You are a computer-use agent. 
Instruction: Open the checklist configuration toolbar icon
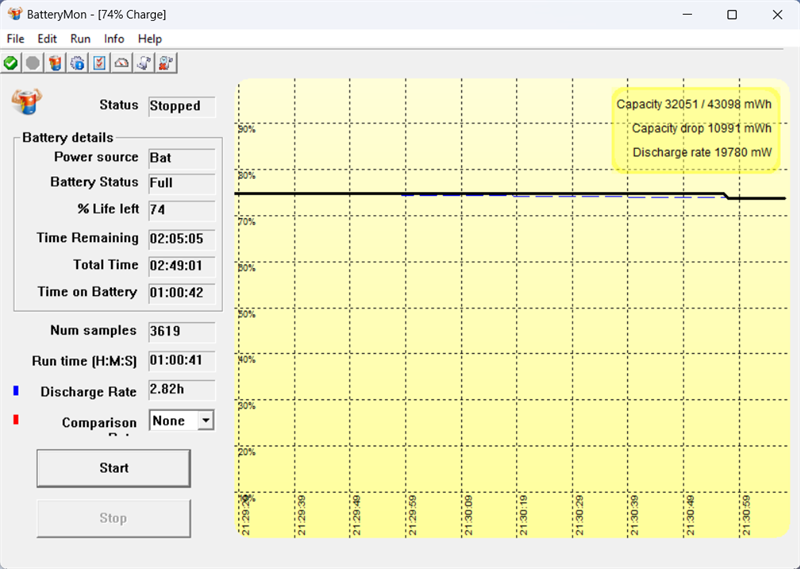[99, 63]
